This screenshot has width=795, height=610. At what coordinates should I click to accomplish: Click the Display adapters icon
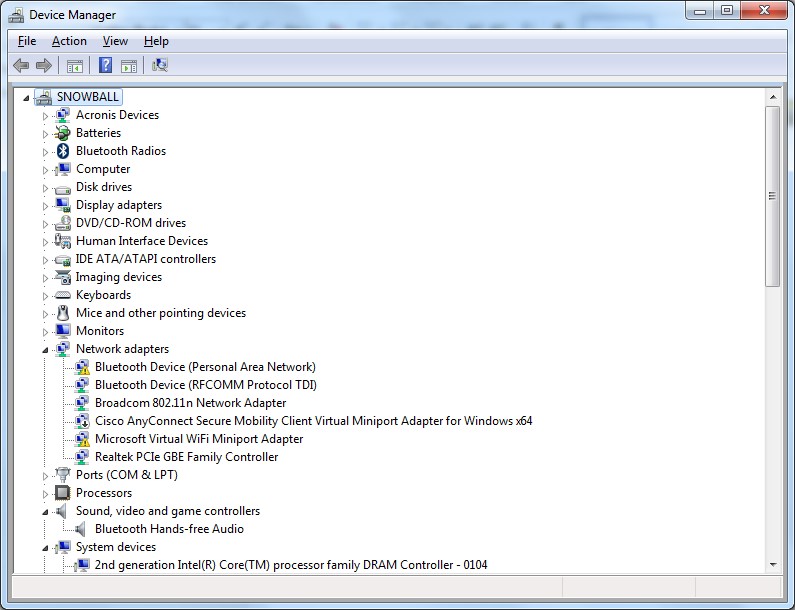click(x=62, y=205)
